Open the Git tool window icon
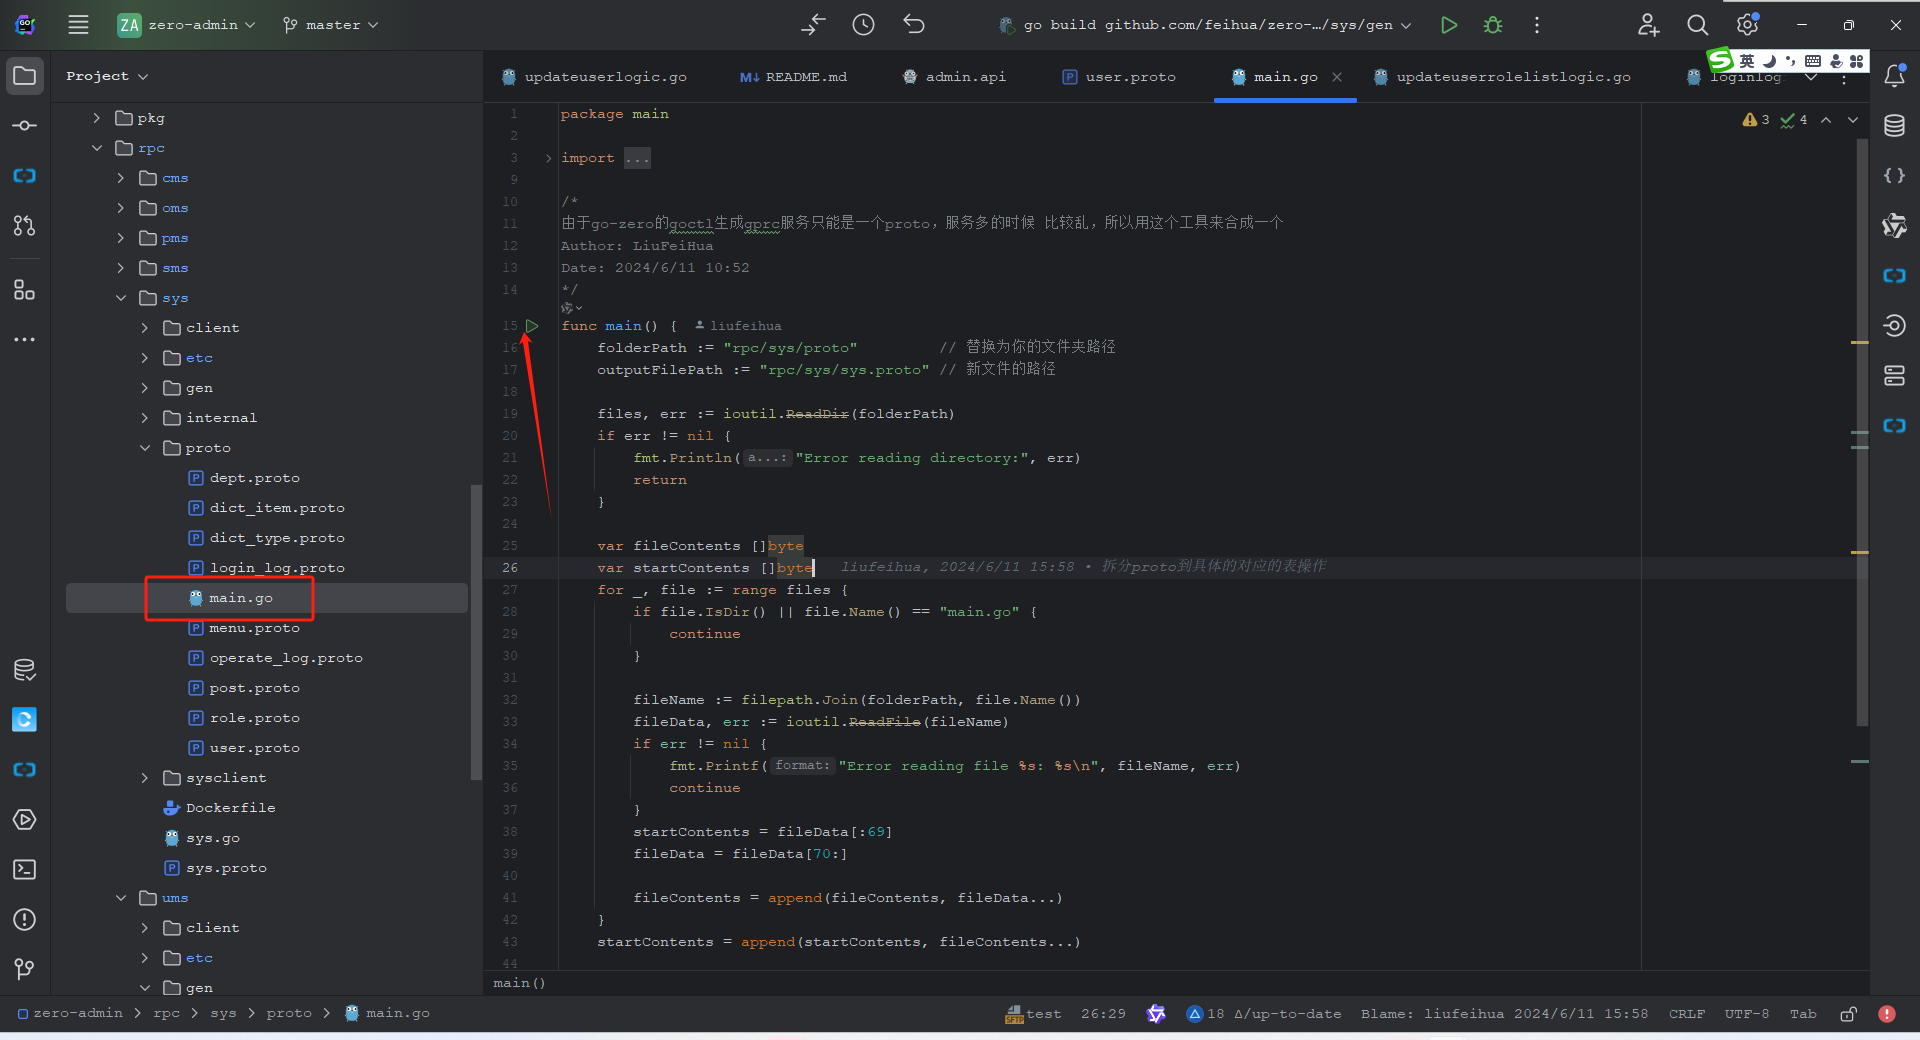Image resolution: width=1920 pixels, height=1040 pixels. tap(25, 969)
